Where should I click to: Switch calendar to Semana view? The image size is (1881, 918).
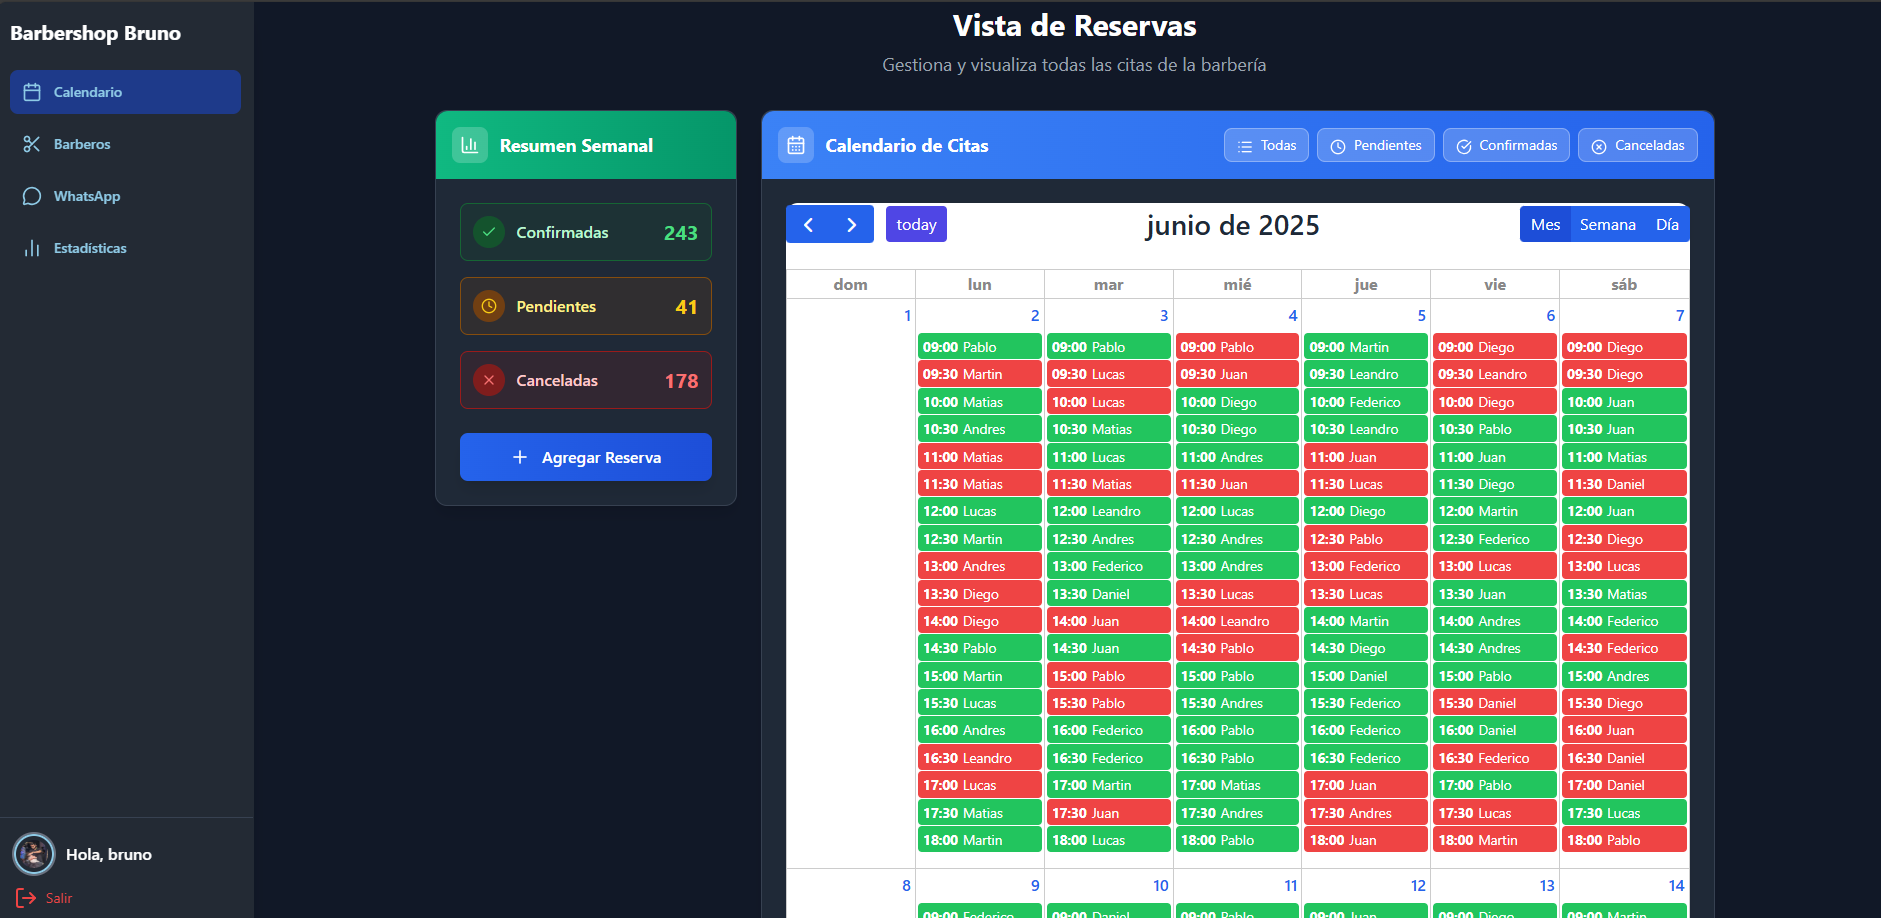[1607, 224]
